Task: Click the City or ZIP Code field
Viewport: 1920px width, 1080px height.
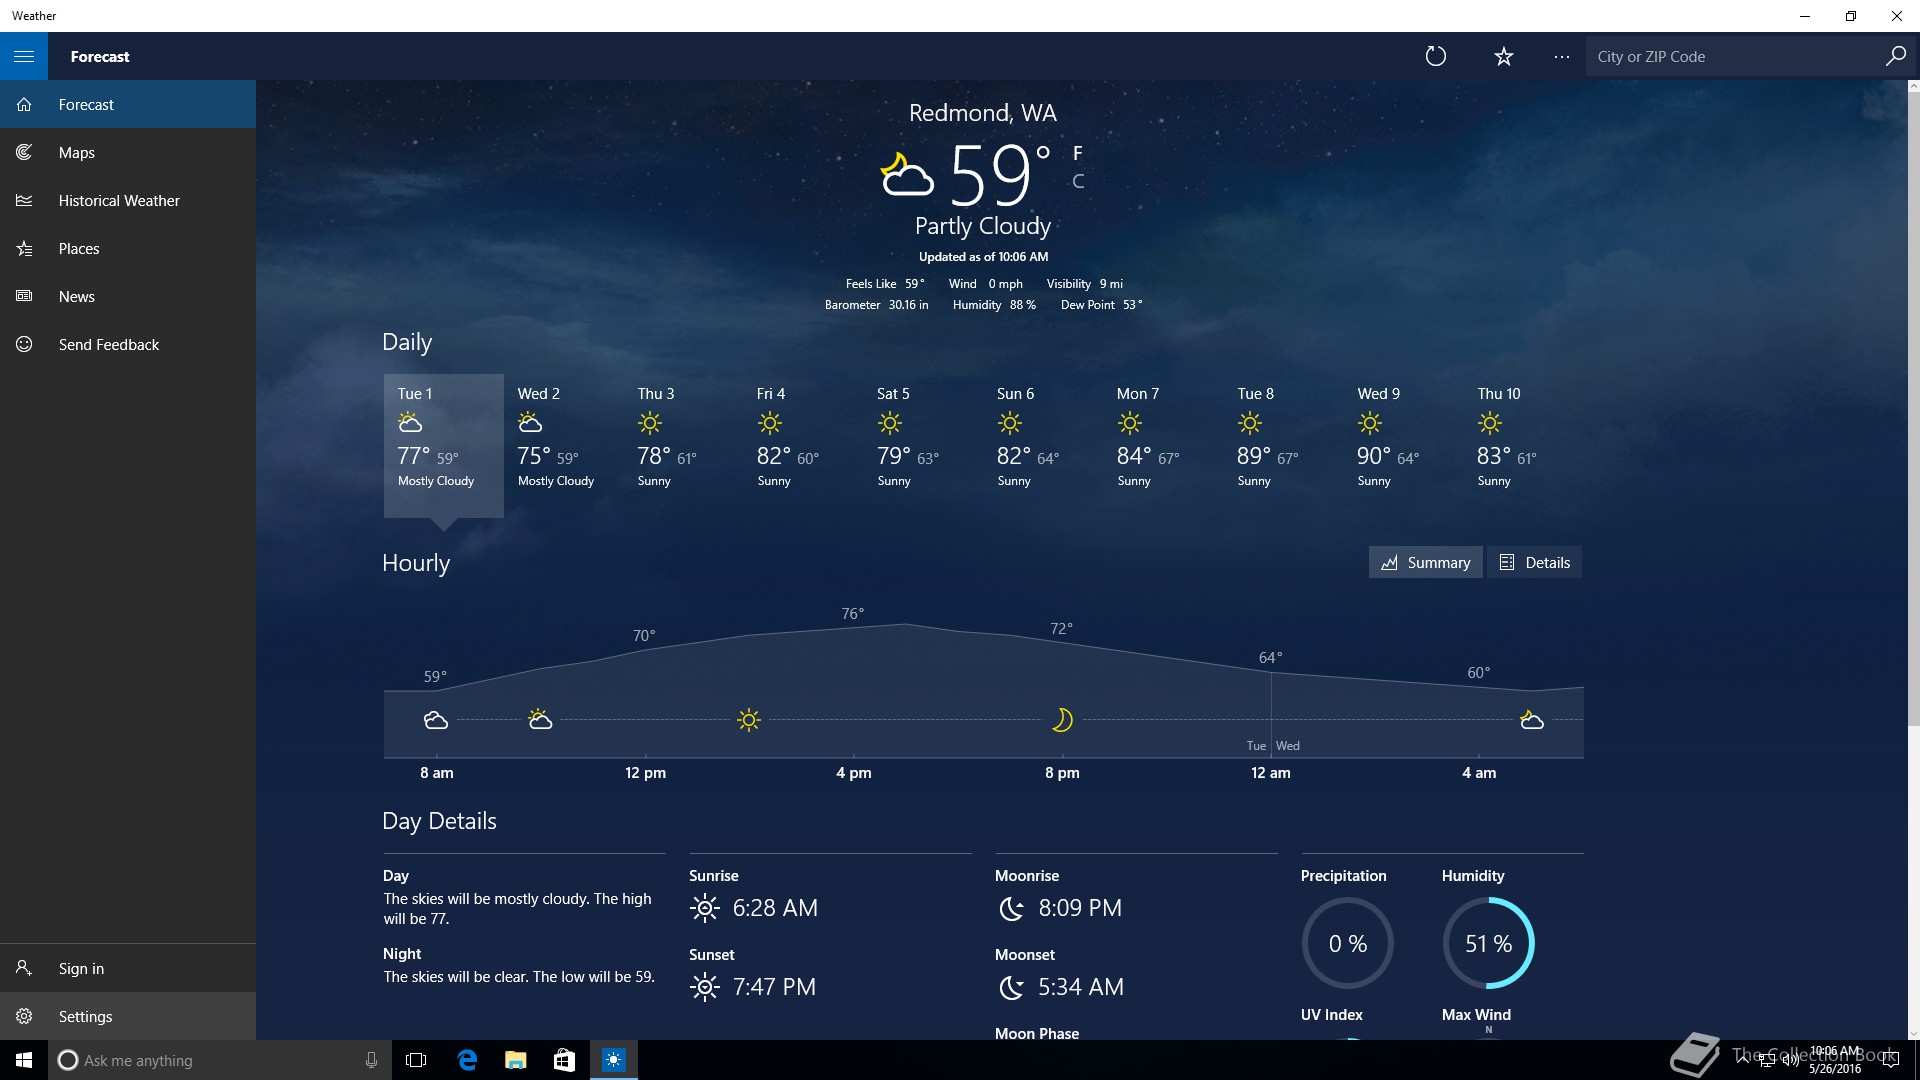Action: (1735, 57)
